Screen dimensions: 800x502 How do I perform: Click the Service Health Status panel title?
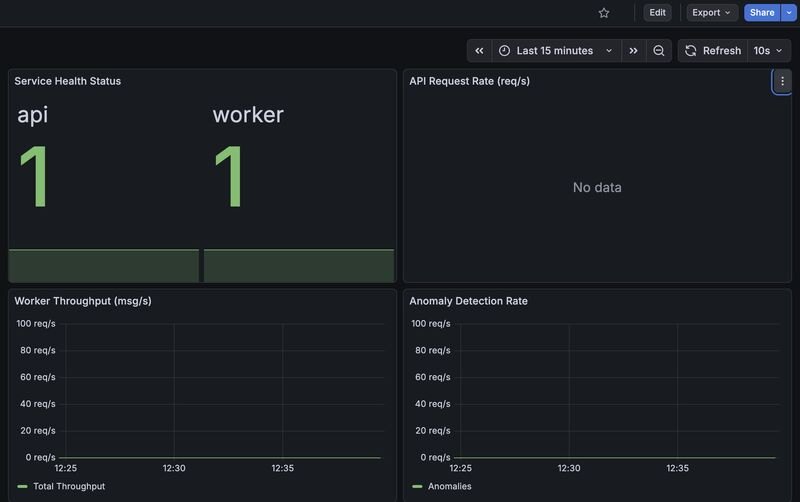67,81
